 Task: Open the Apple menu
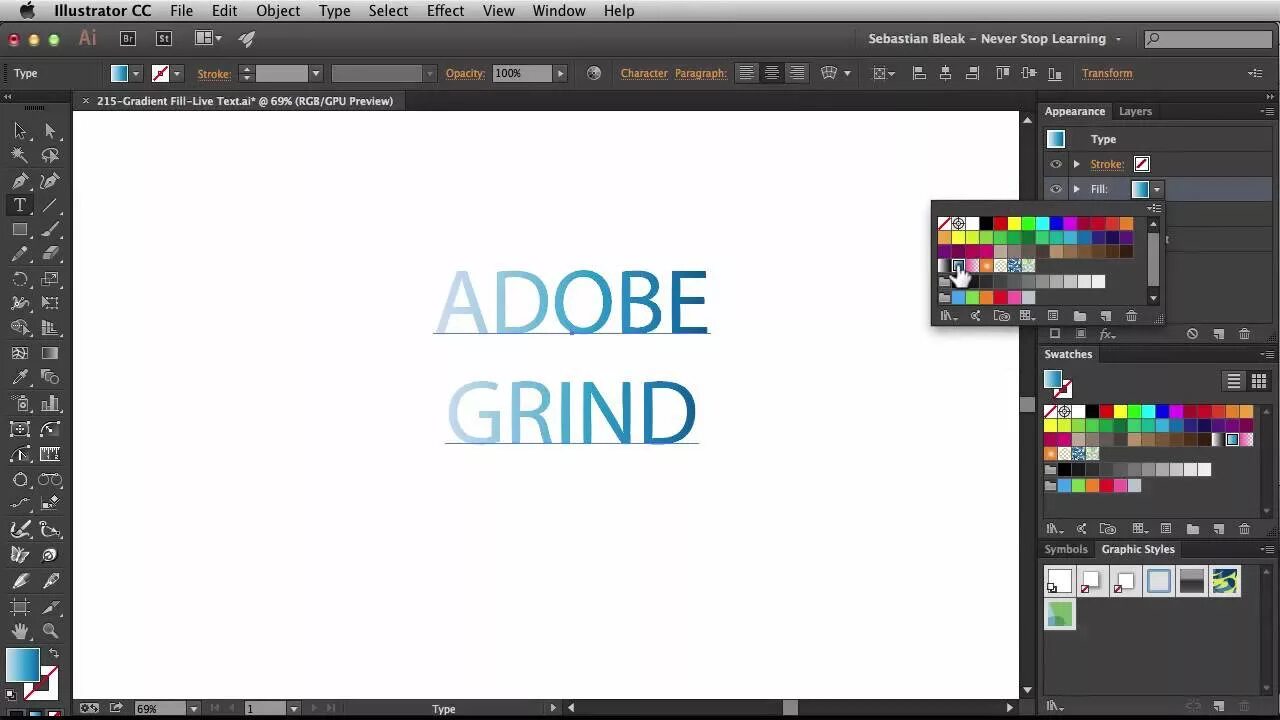(x=27, y=11)
